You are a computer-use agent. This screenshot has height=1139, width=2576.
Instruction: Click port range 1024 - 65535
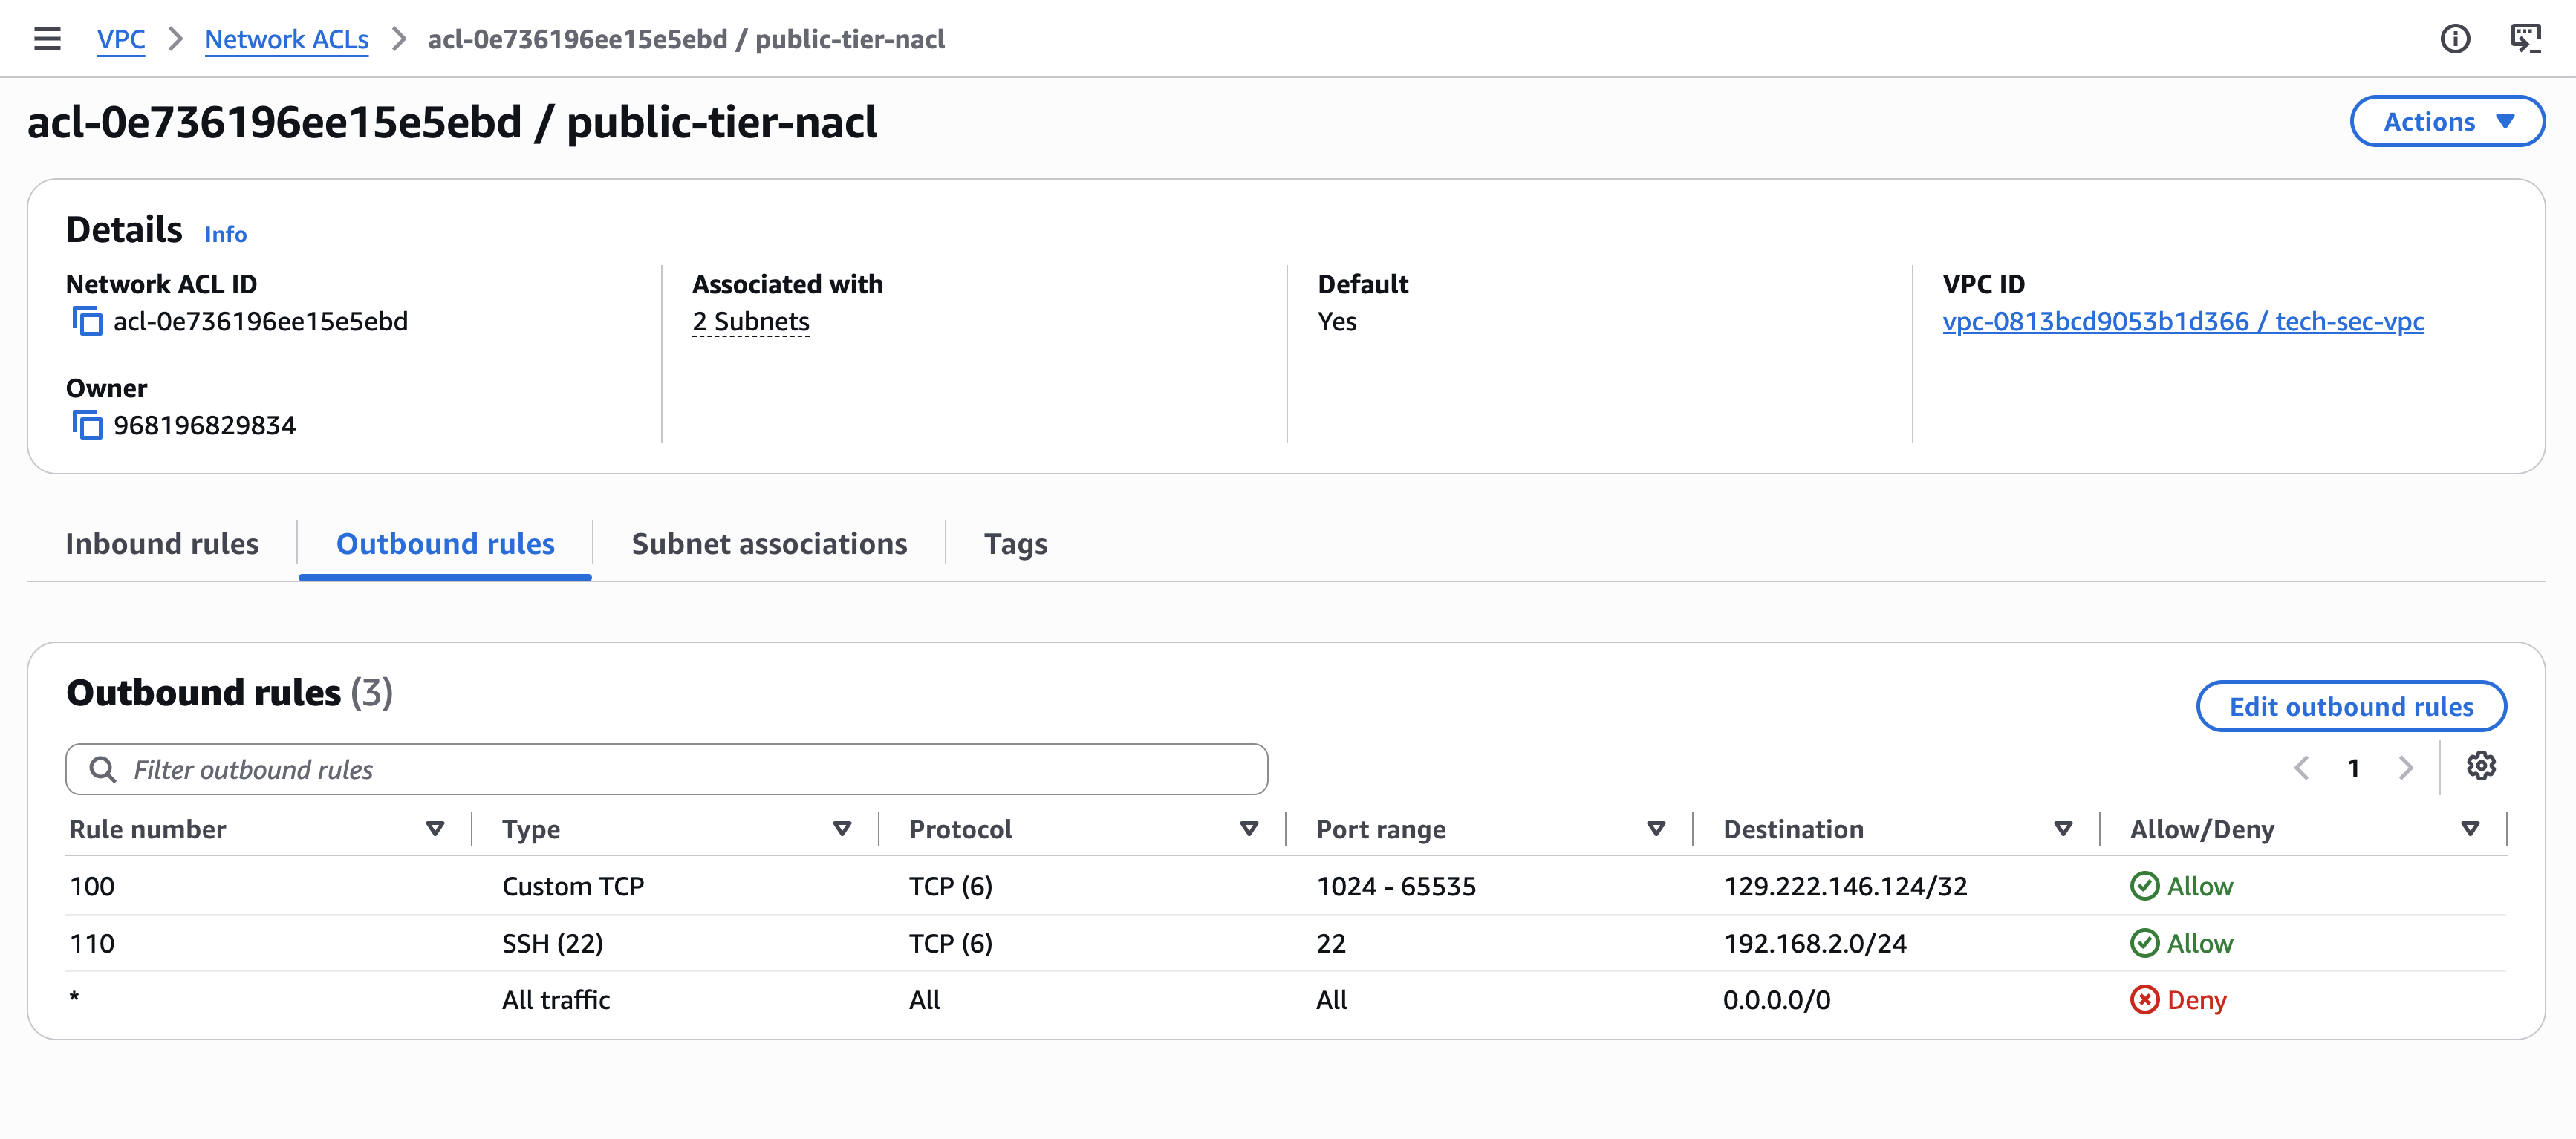point(1396,887)
